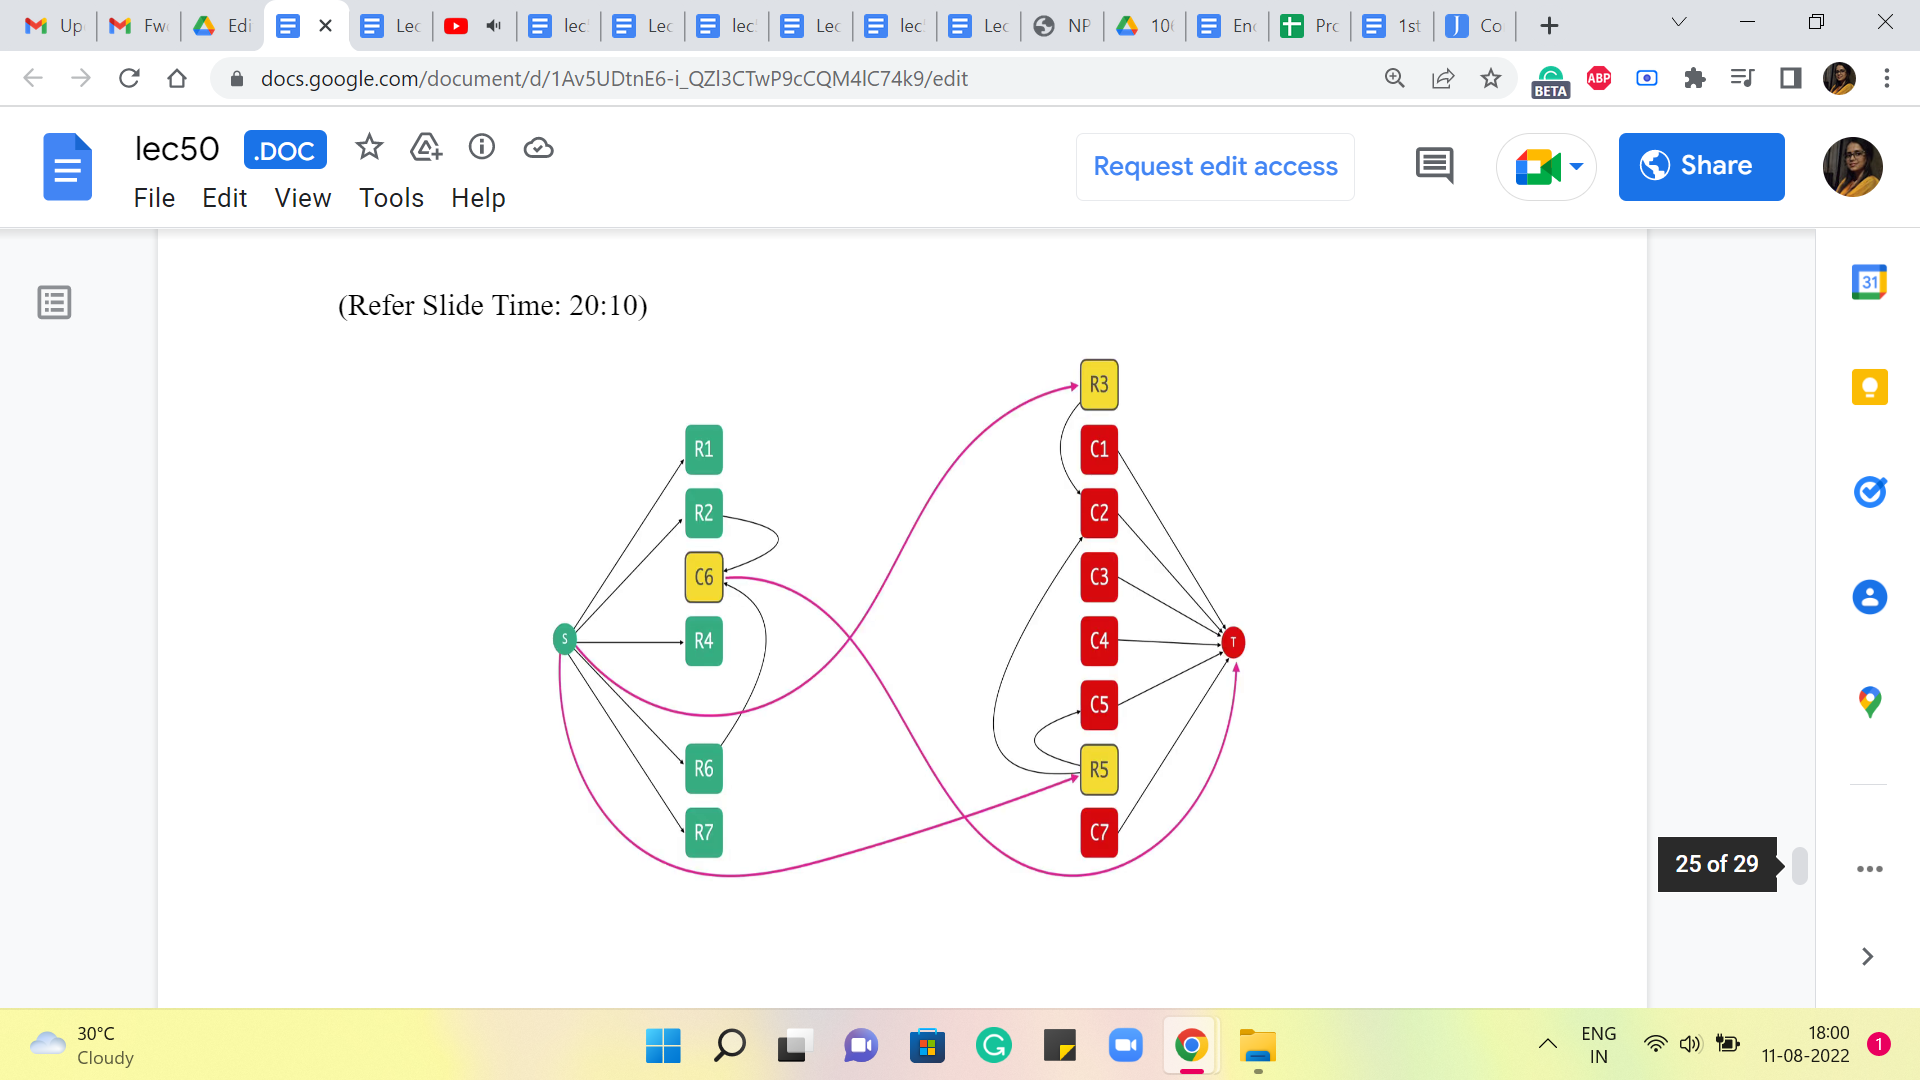
Task: Bookmark this page with star icon
Action: pos(1491,78)
